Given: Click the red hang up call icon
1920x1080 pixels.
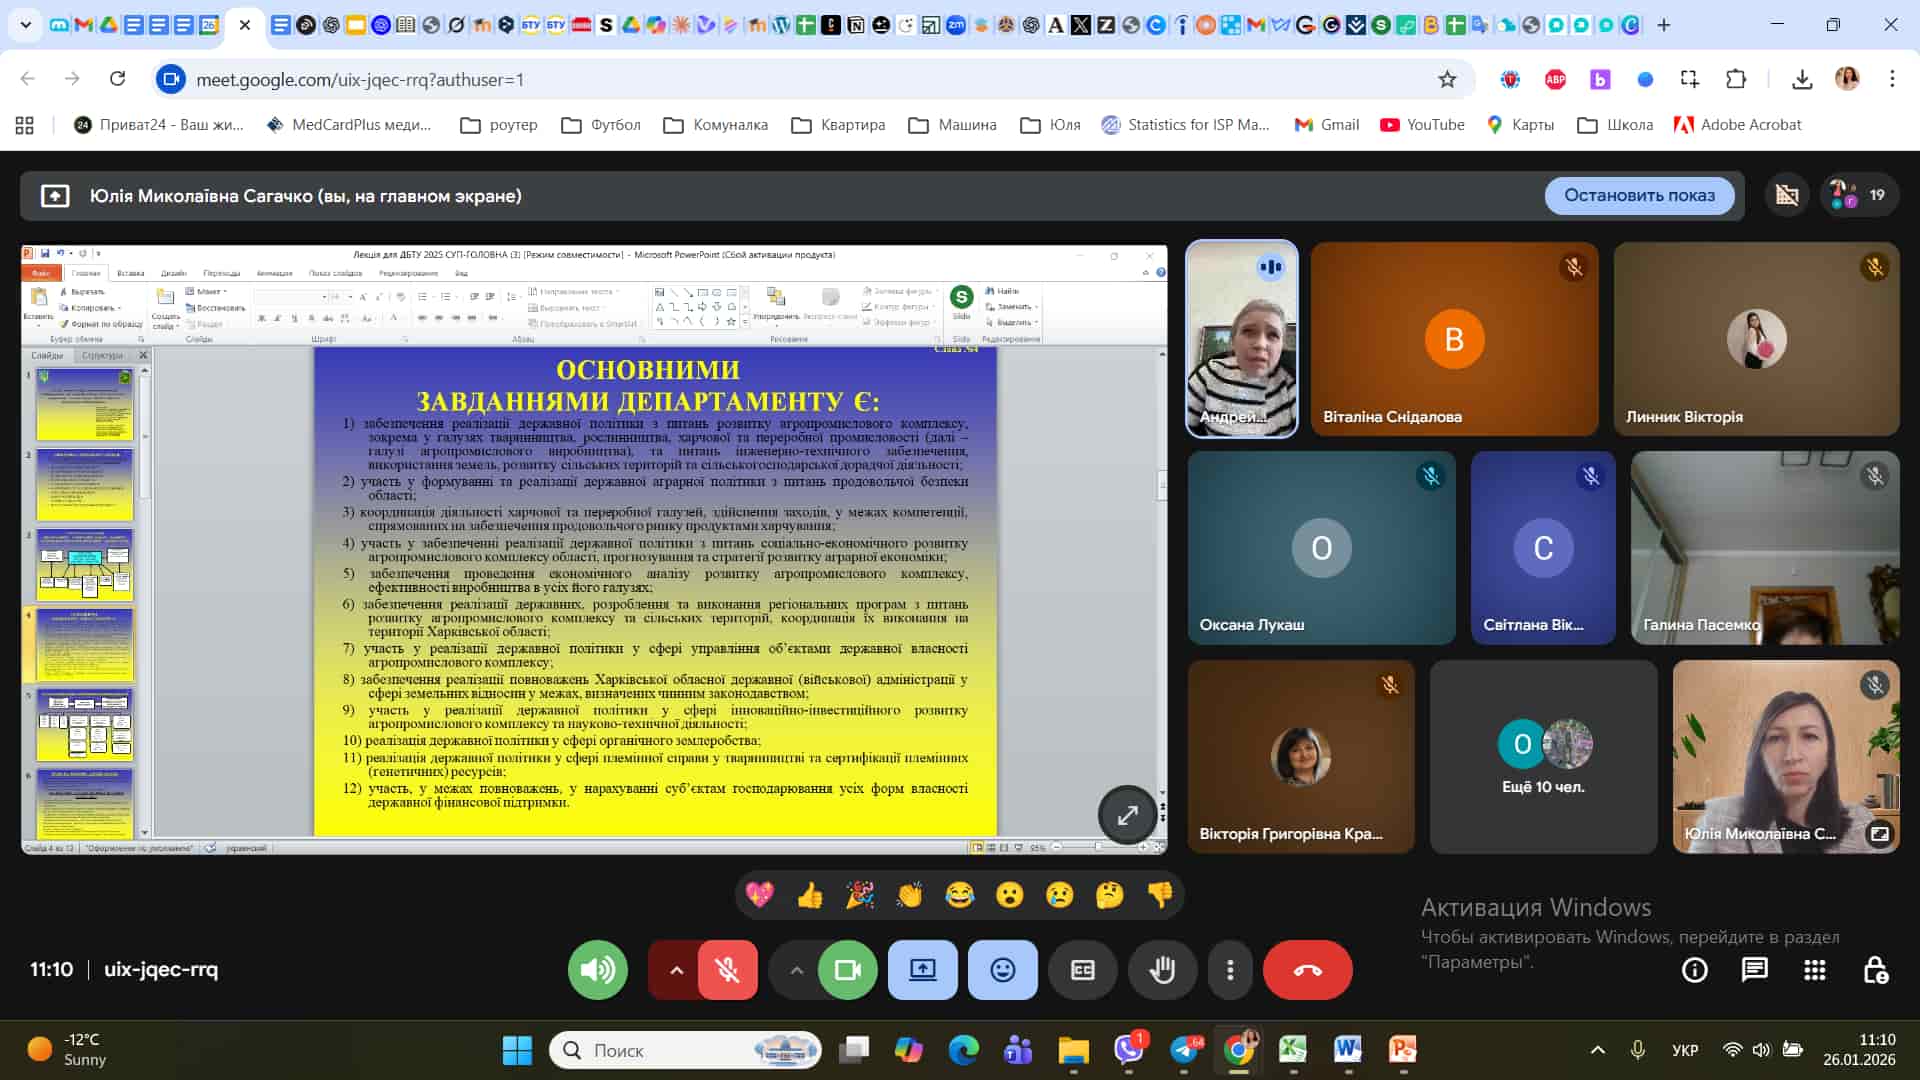Looking at the screenshot, I should coord(1307,970).
